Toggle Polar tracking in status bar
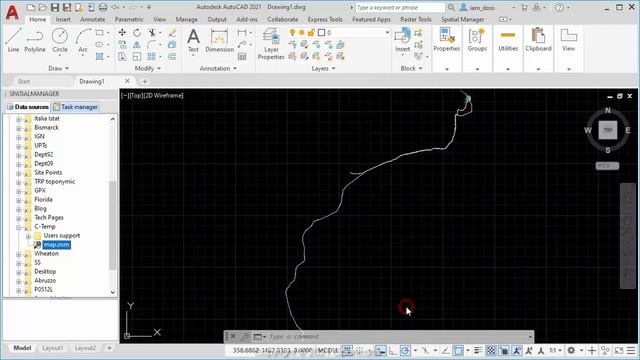The image size is (640, 360). tap(405, 350)
